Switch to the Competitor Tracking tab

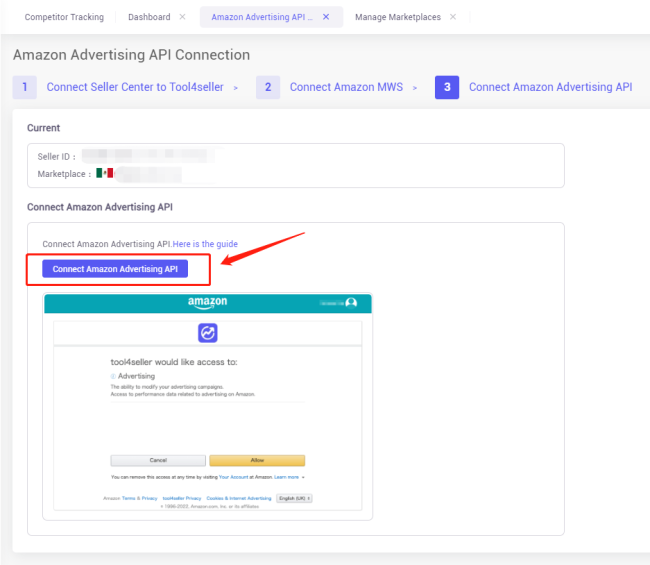64,17
